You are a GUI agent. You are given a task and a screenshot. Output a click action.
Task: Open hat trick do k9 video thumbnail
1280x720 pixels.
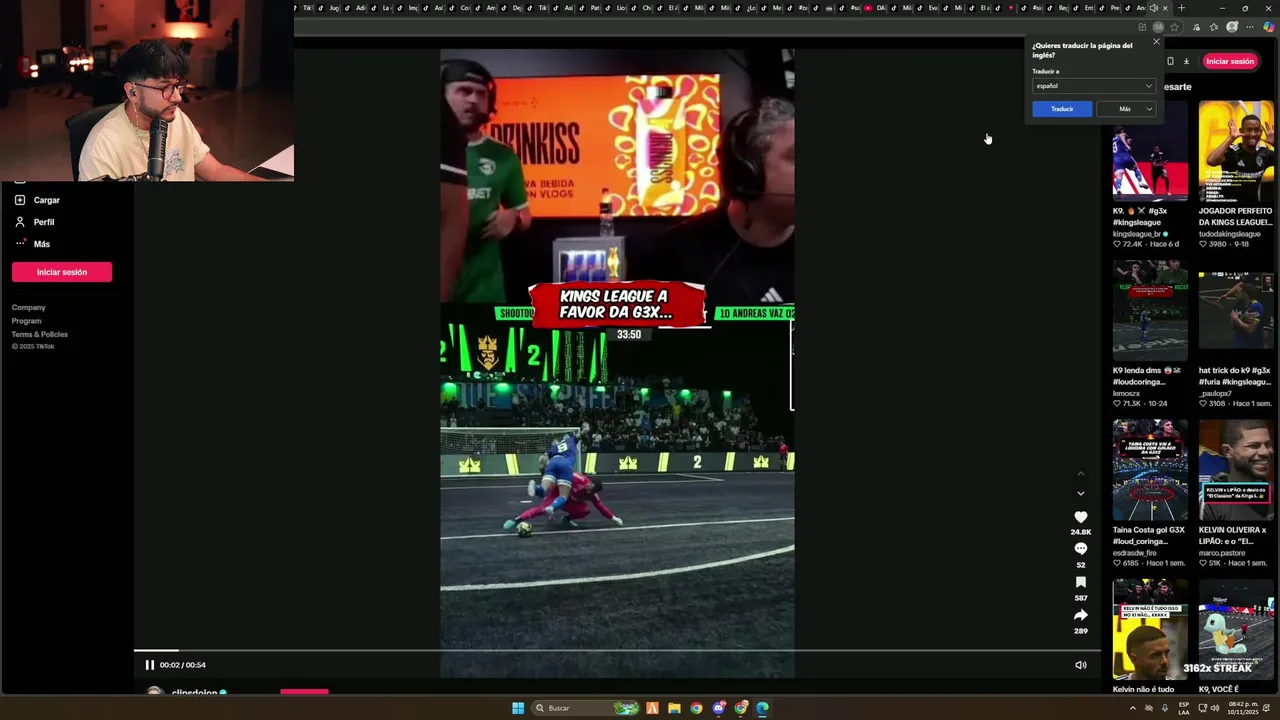(1236, 310)
